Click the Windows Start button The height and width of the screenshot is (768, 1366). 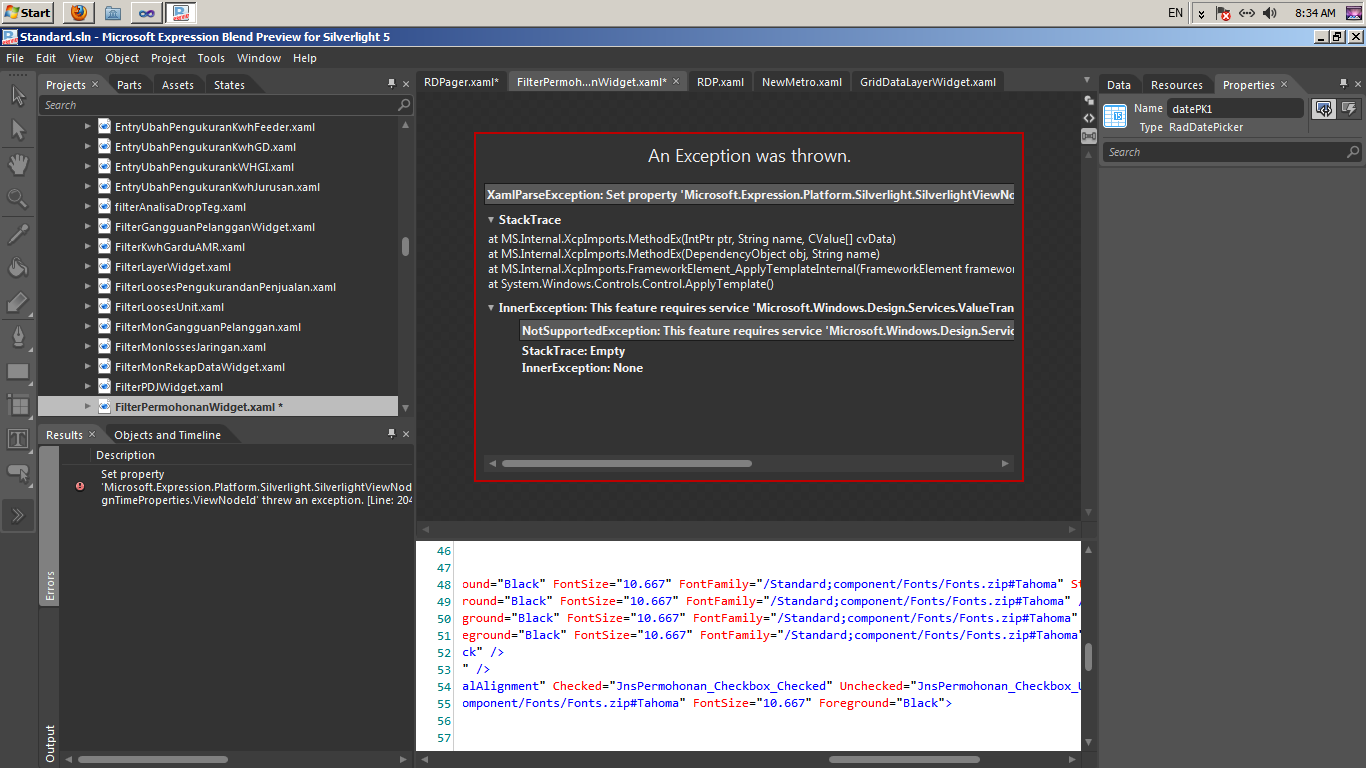pyautogui.click(x=28, y=13)
